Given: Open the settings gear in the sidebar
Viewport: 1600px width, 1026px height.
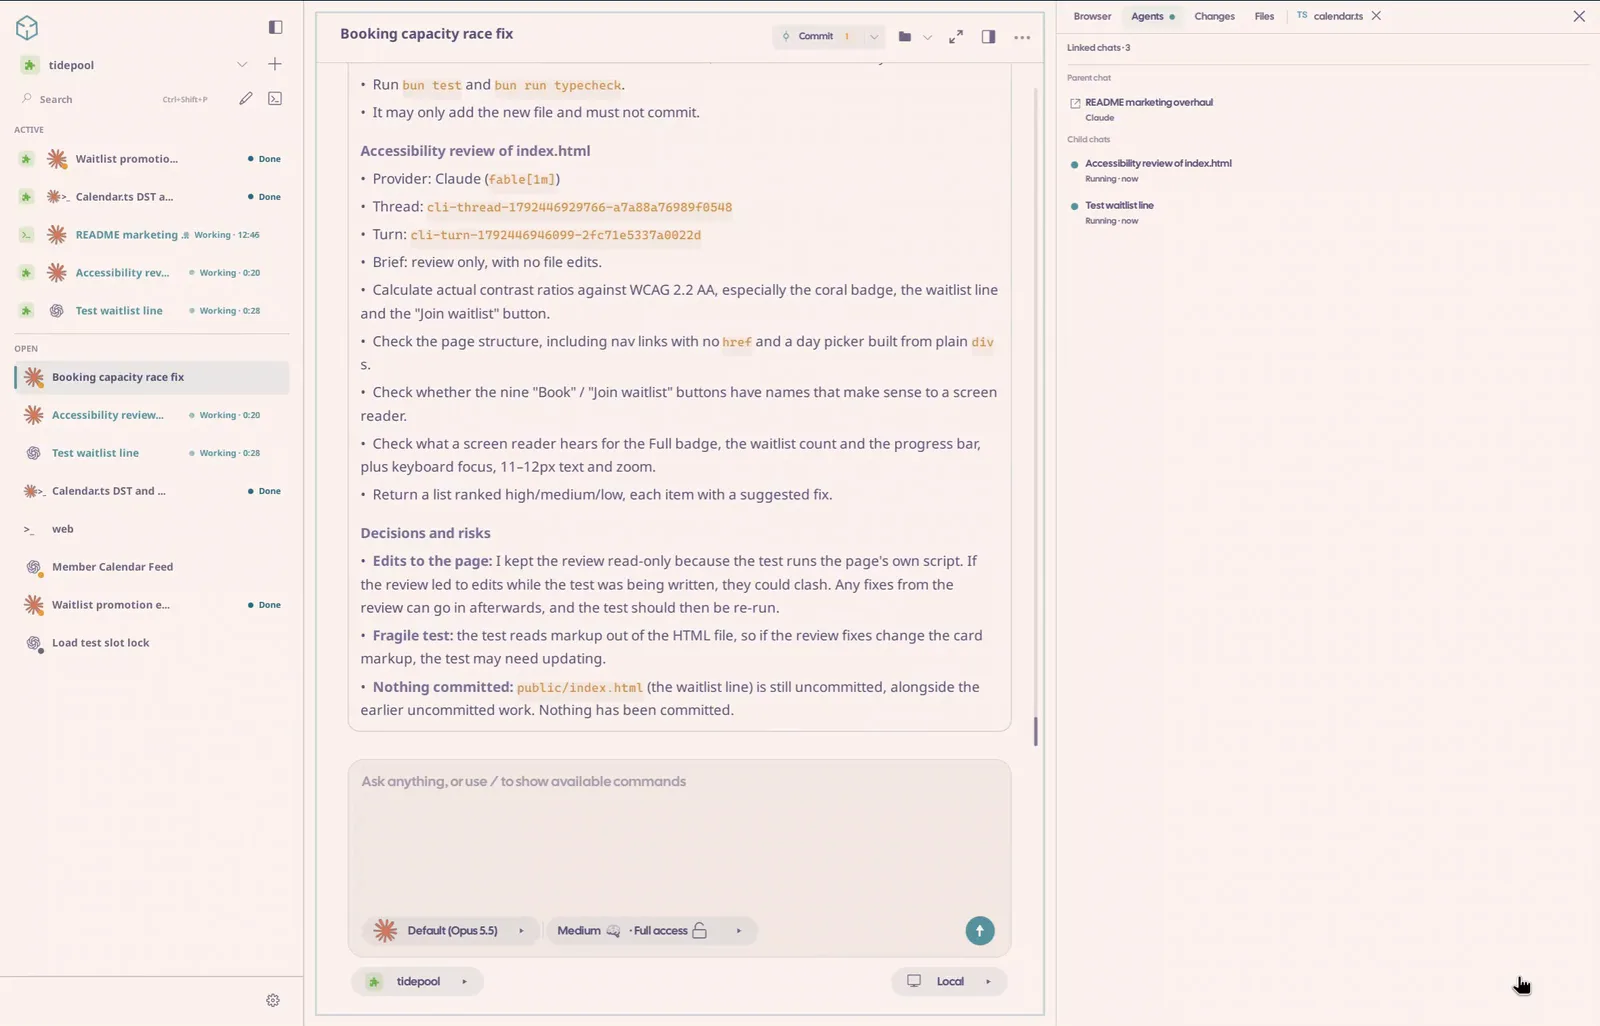Looking at the screenshot, I should coord(273,1000).
